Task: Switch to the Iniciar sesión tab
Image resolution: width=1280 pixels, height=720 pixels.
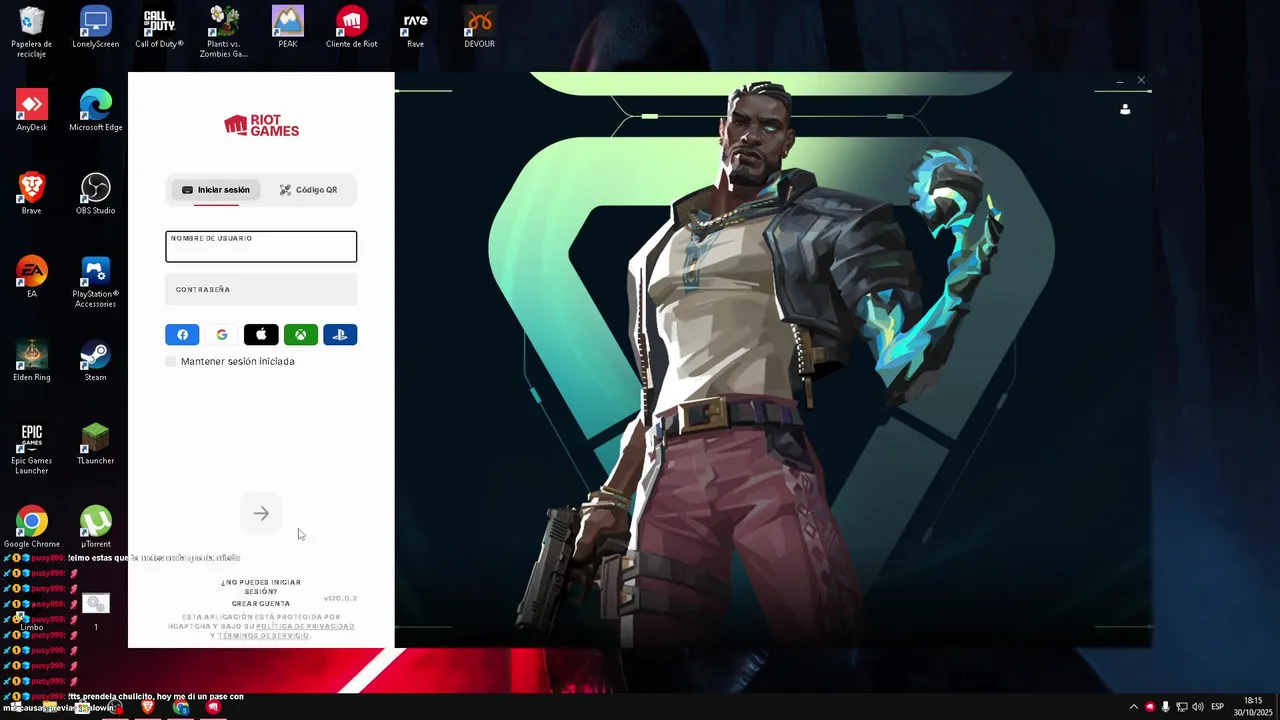Action: click(x=216, y=190)
